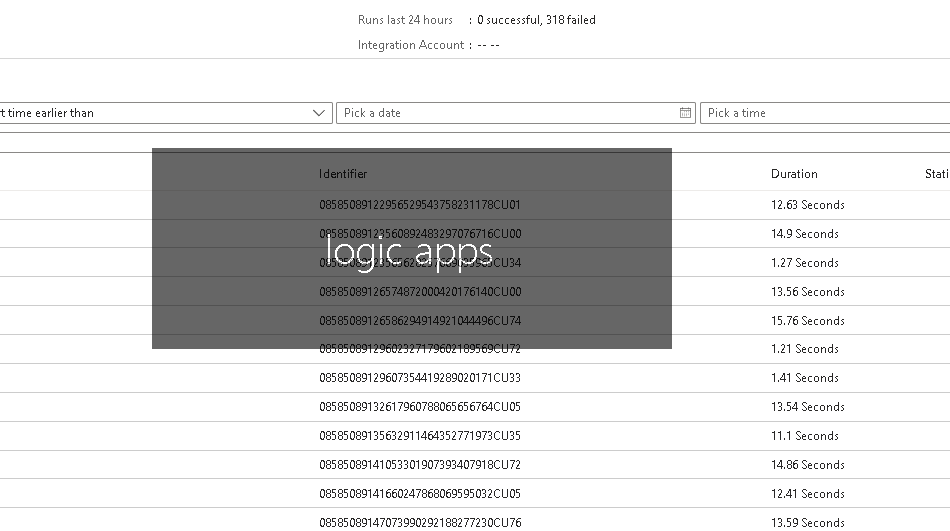Select run identifier ending 407918CU72
Viewport: 950px width, 531px height.
point(420,465)
